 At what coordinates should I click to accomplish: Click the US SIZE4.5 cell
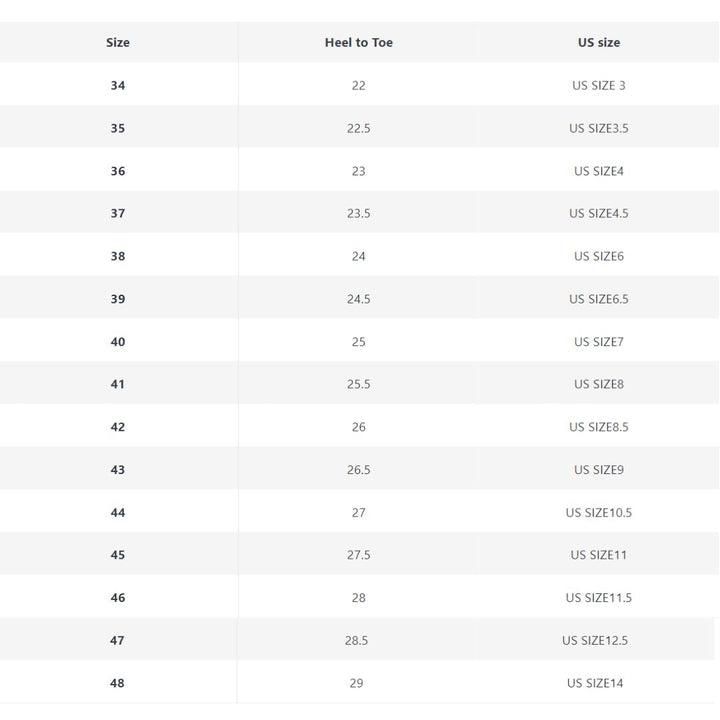[x=598, y=214]
